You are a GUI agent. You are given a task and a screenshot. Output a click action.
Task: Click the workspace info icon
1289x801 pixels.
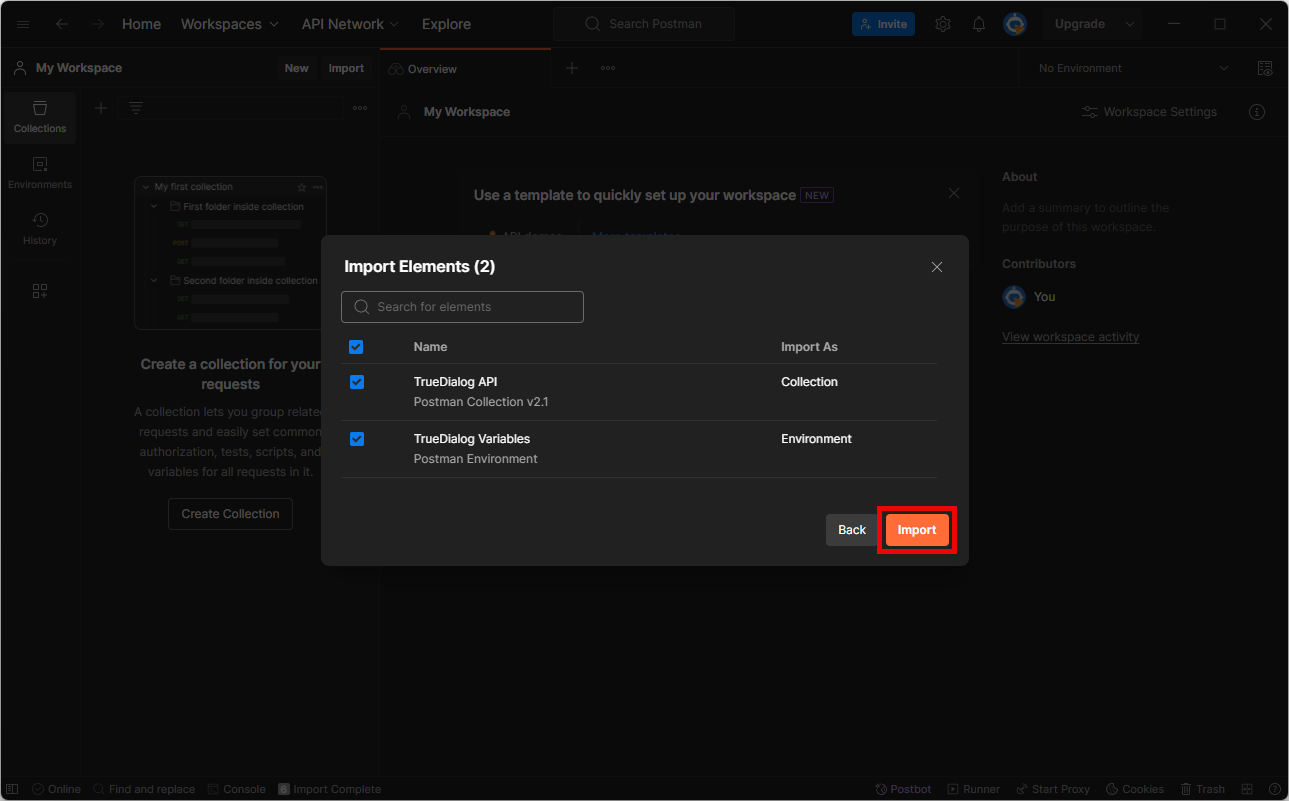[1258, 112]
